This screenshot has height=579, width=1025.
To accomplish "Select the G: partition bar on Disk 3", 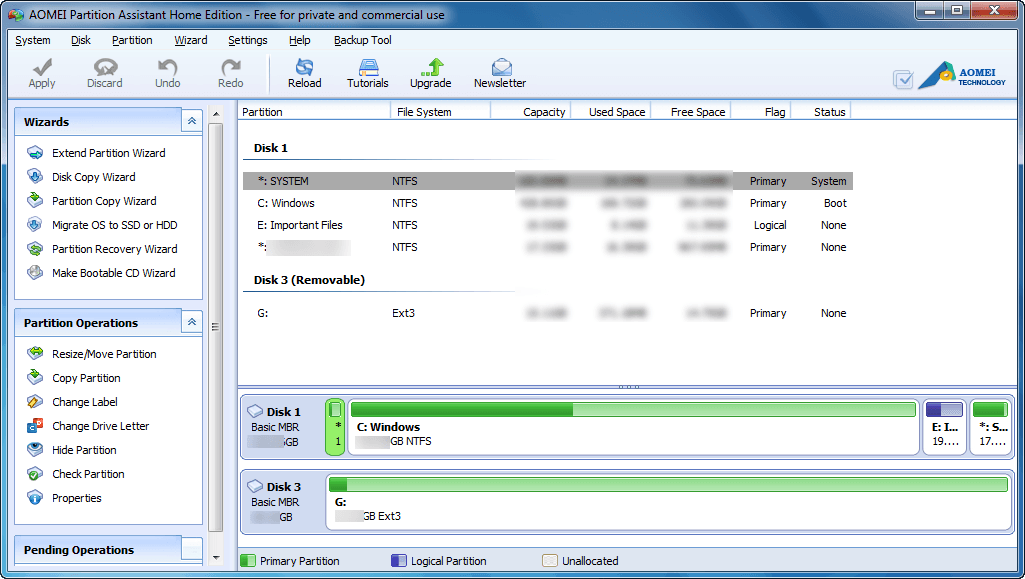I will [668, 502].
